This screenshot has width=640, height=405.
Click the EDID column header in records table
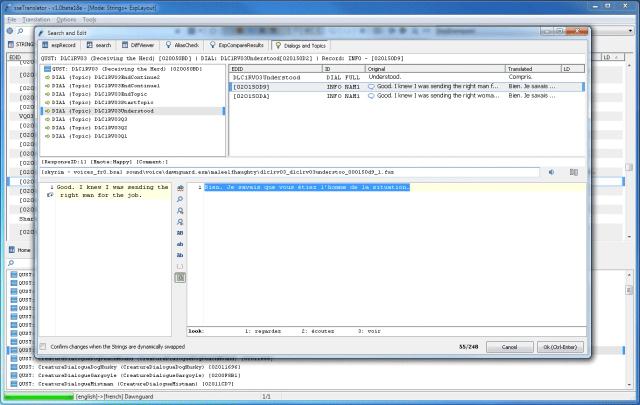tap(276, 69)
